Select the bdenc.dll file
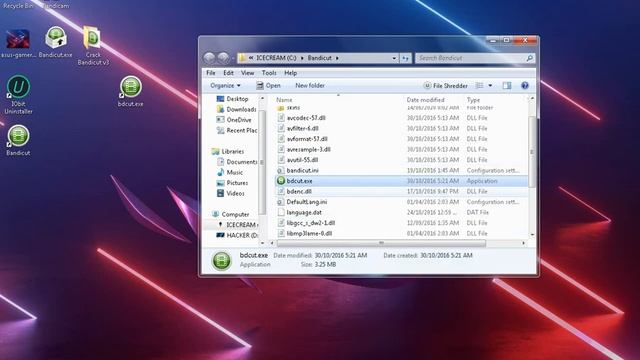Image resolution: width=640 pixels, height=360 pixels. pyautogui.click(x=299, y=191)
